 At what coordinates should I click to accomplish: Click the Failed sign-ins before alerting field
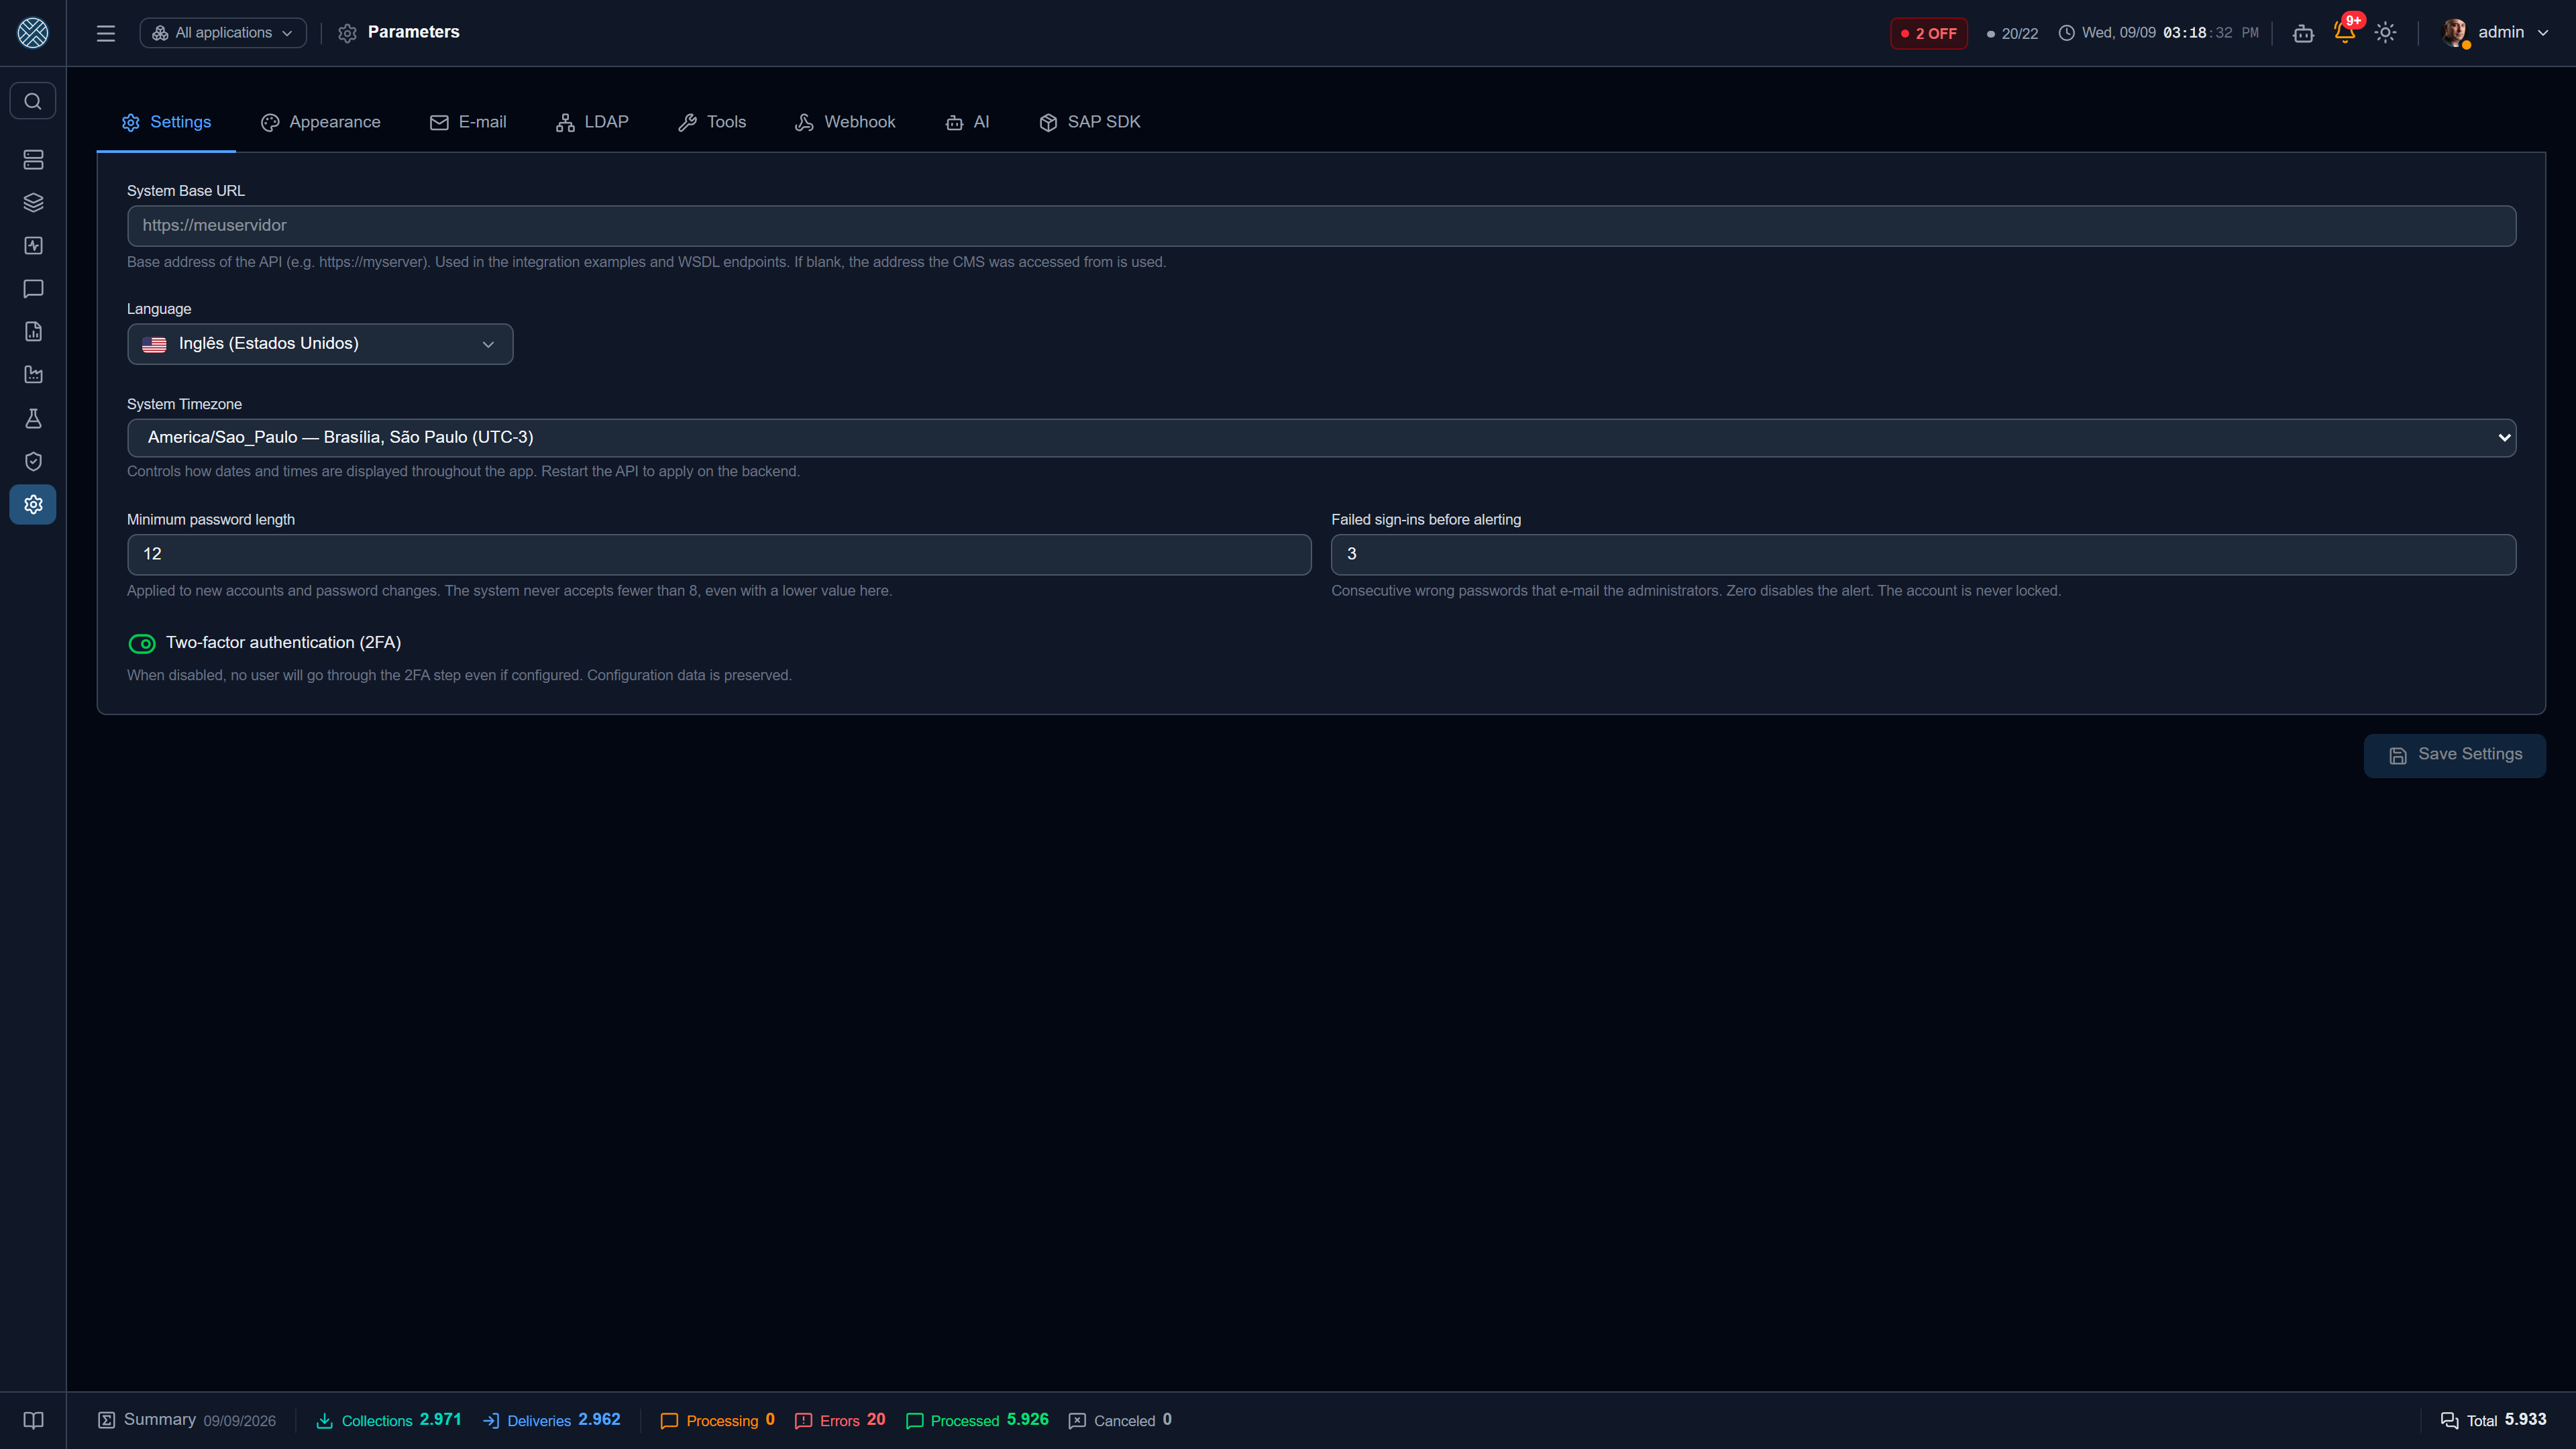click(x=1923, y=554)
